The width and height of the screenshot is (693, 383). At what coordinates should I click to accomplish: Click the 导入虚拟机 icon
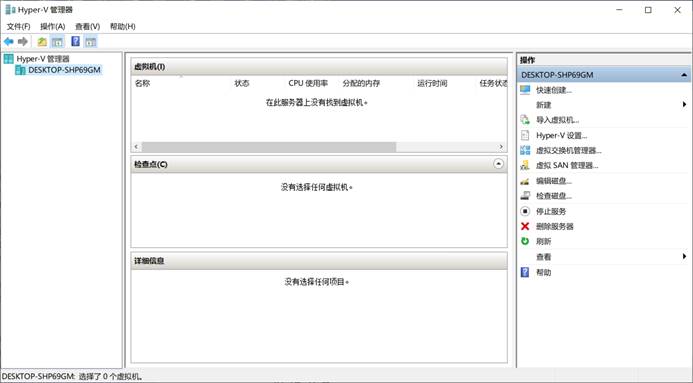[525, 119]
